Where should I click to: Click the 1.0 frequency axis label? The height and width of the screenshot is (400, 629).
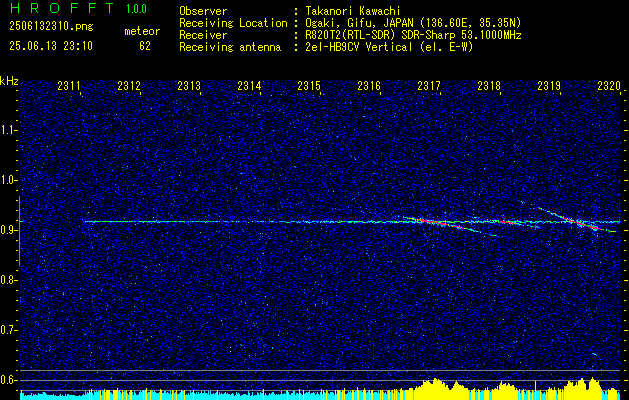click(x=8, y=181)
